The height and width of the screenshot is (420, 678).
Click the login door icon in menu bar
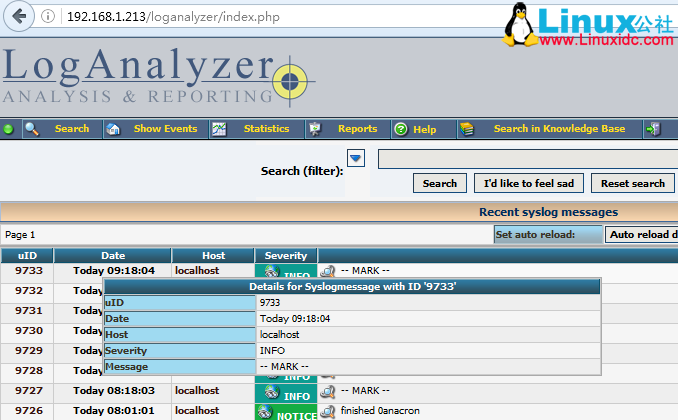point(653,129)
